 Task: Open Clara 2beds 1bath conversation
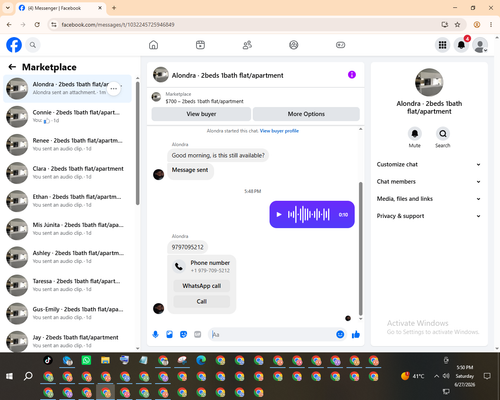[x=68, y=173]
